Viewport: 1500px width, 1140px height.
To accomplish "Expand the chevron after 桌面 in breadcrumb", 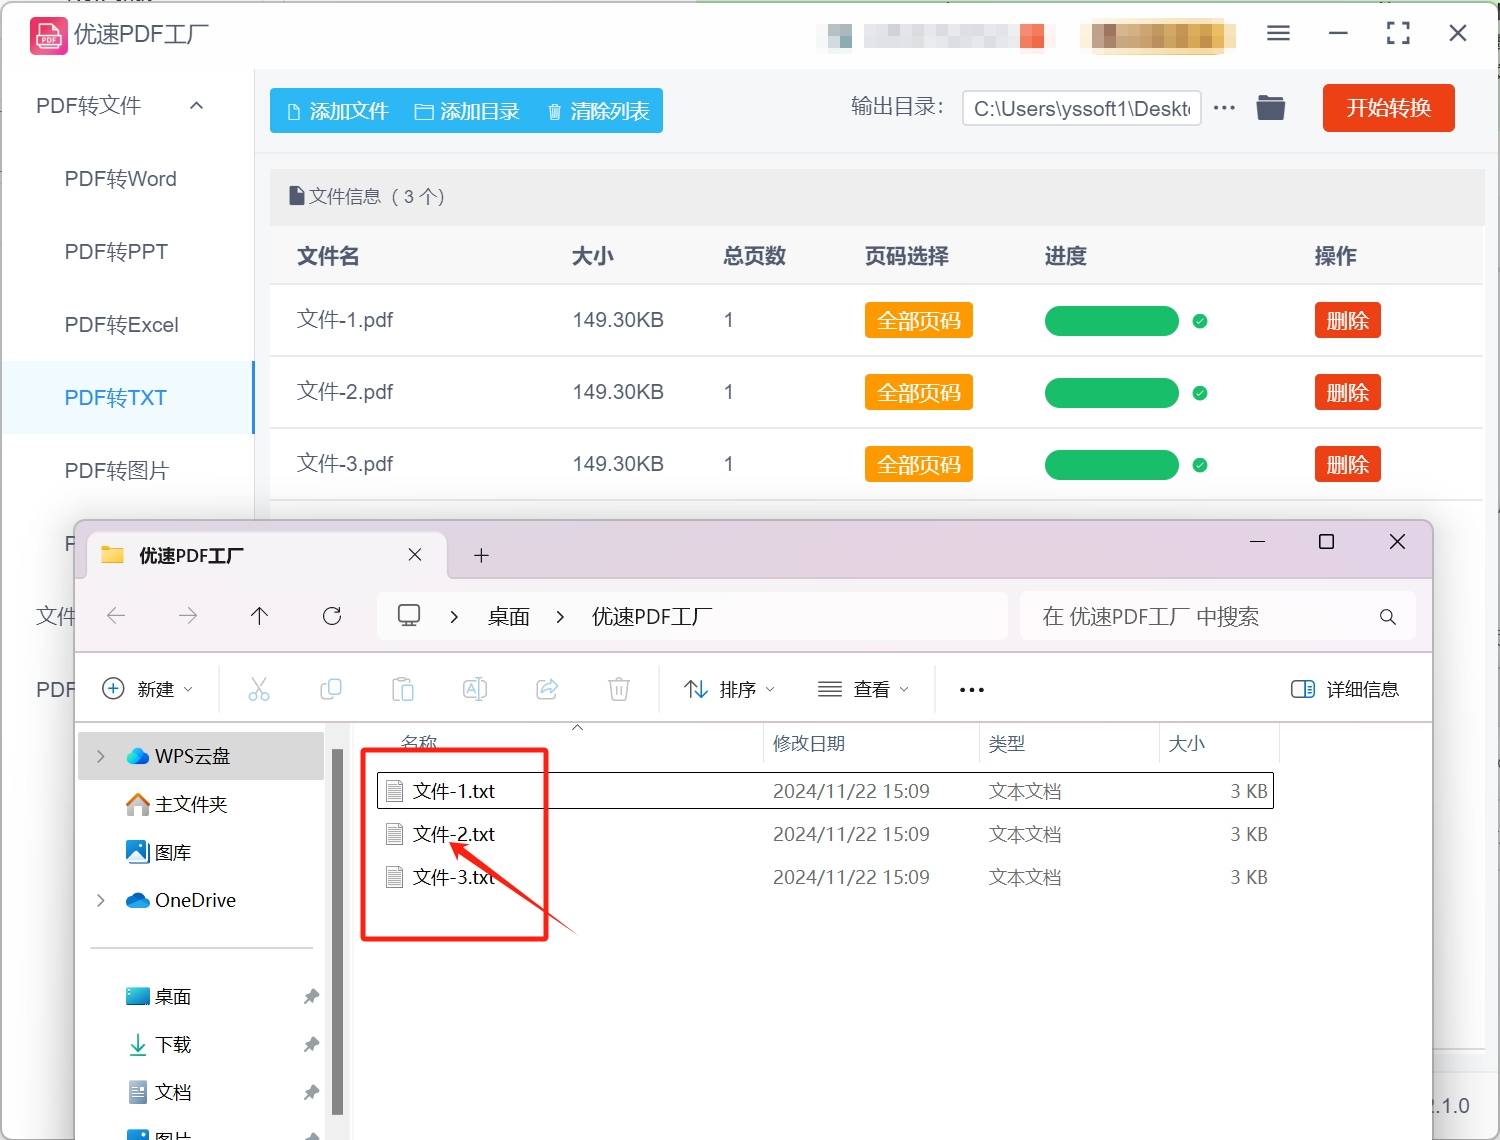I will point(560,617).
